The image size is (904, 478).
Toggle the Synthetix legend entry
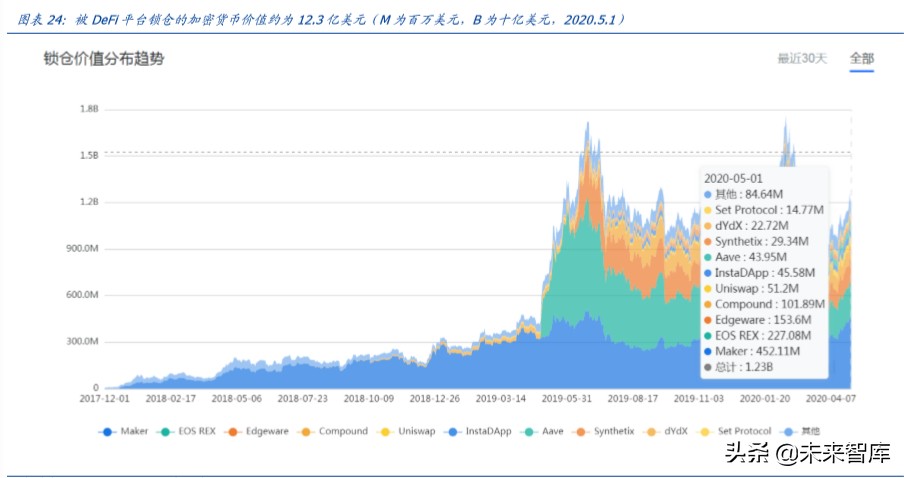point(602,431)
